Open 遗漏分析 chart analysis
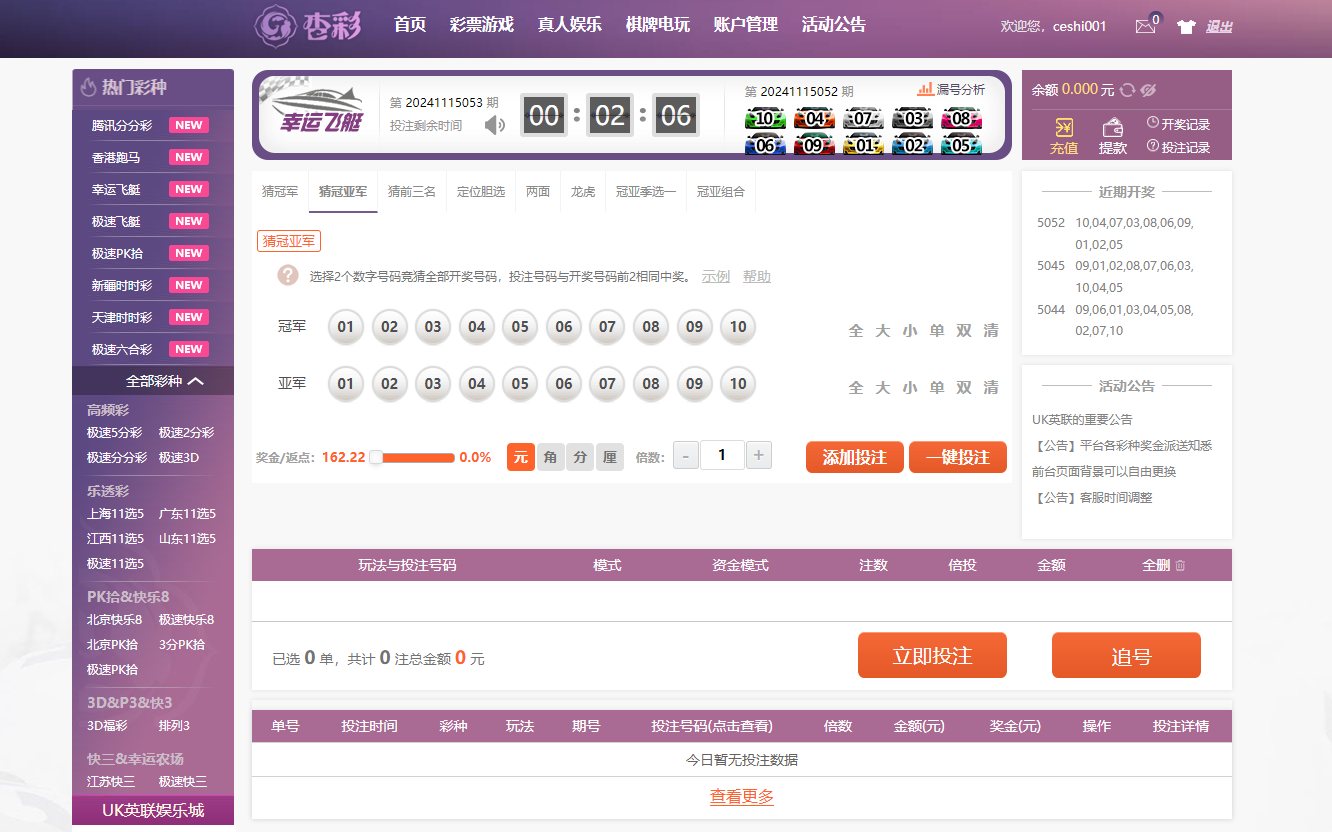 pyautogui.click(x=951, y=89)
